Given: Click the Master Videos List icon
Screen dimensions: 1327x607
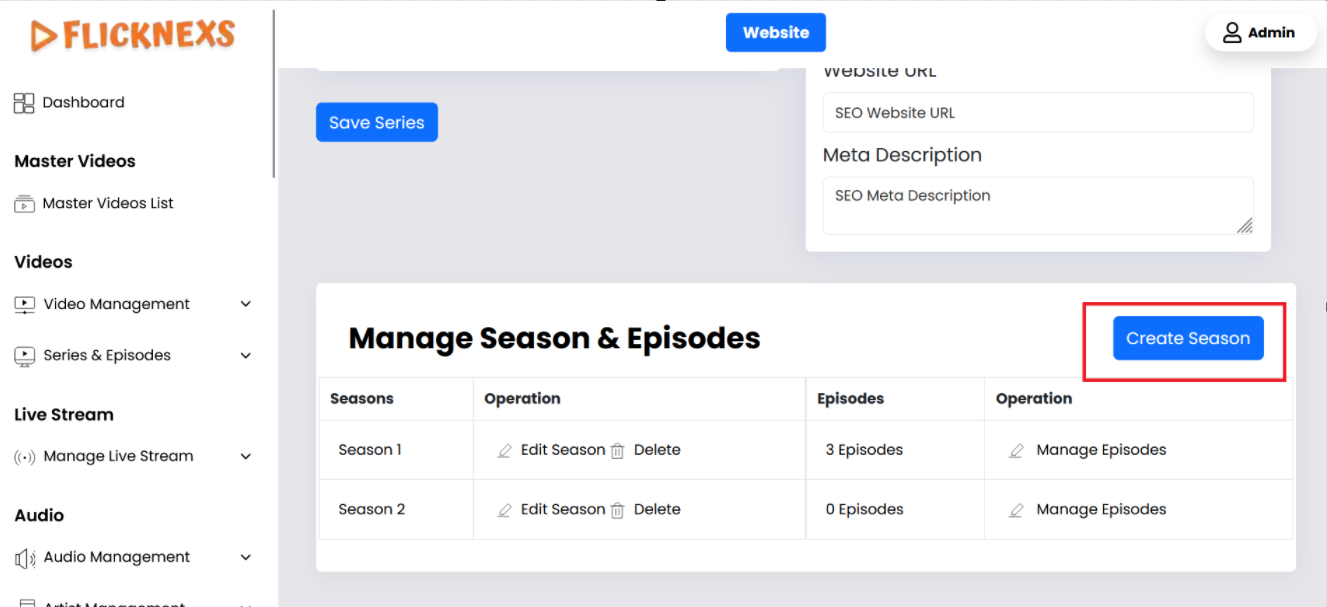Looking at the screenshot, I should coord(24,204).
